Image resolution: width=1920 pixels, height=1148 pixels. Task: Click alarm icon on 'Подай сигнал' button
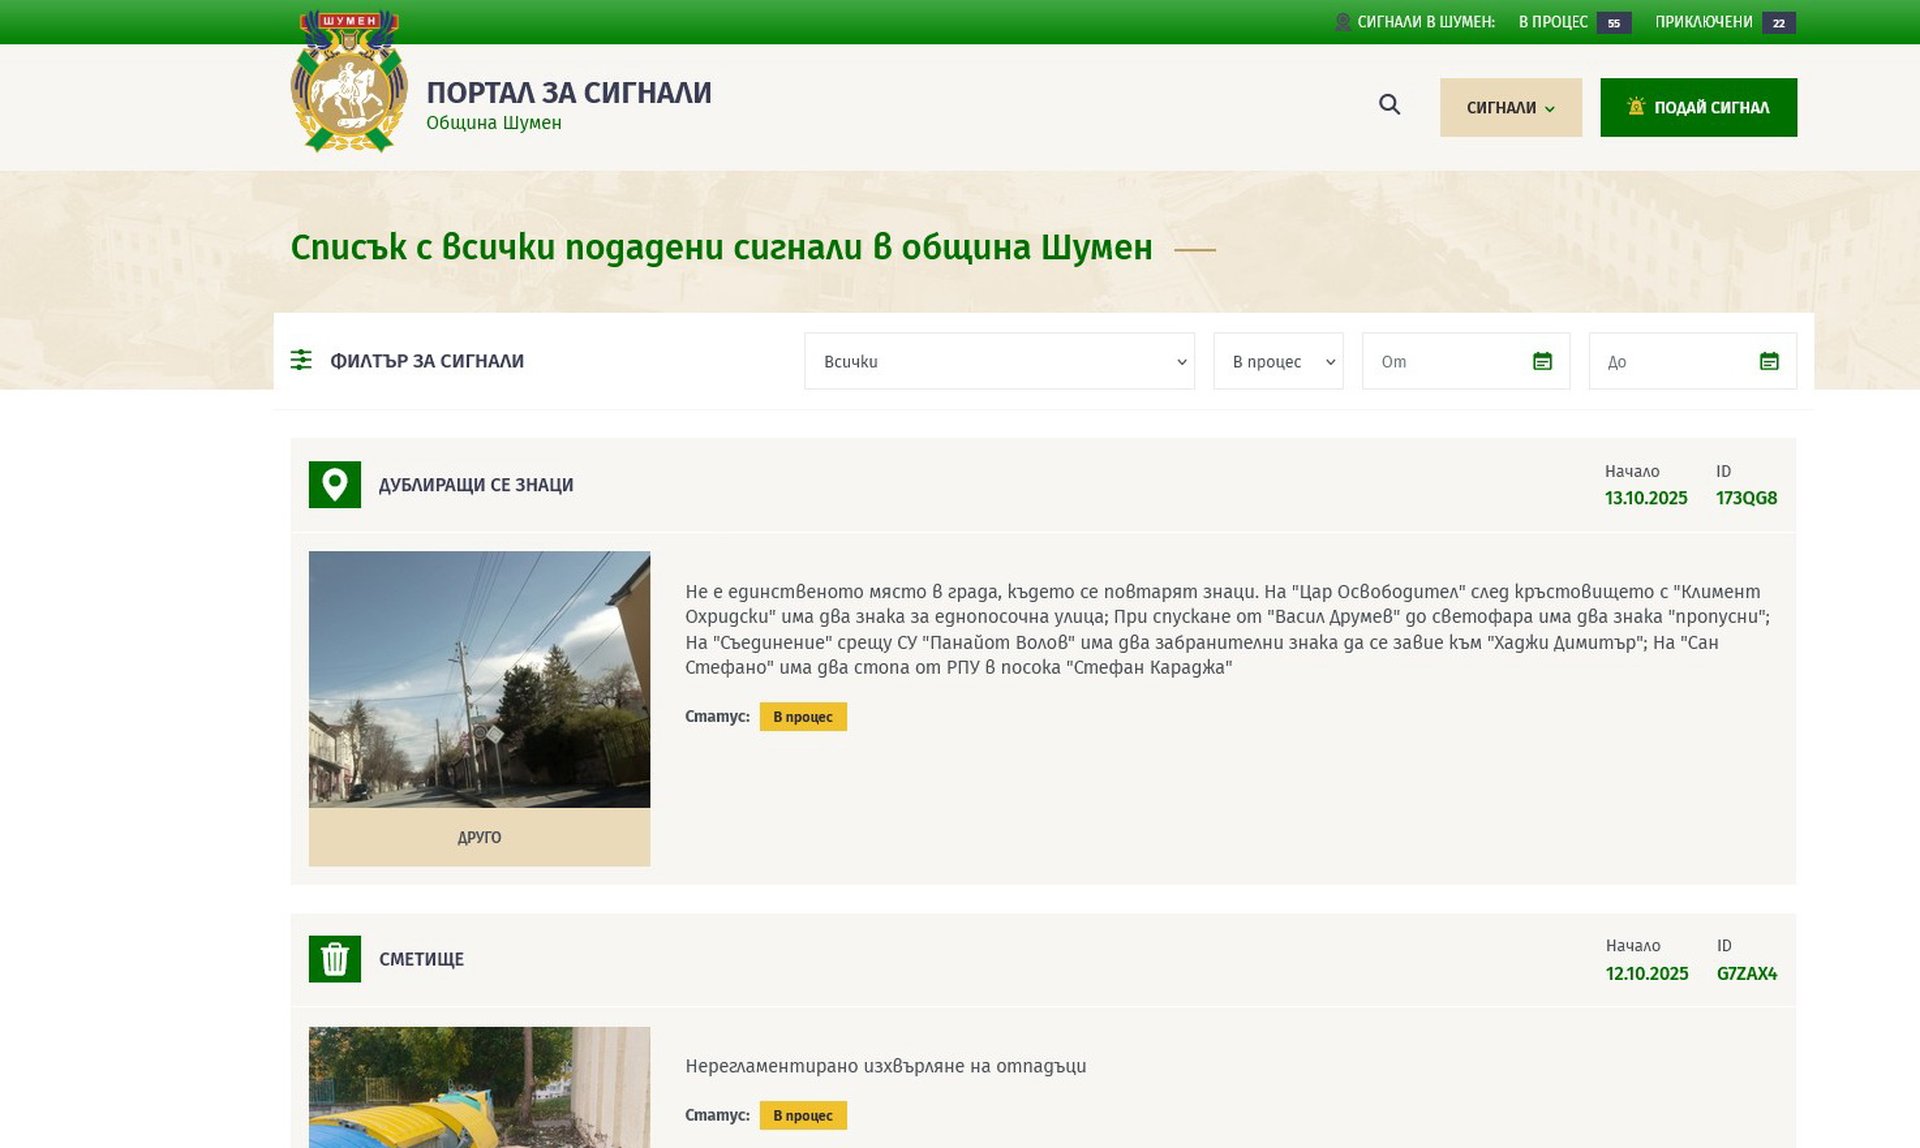[x=1636, y=107]
